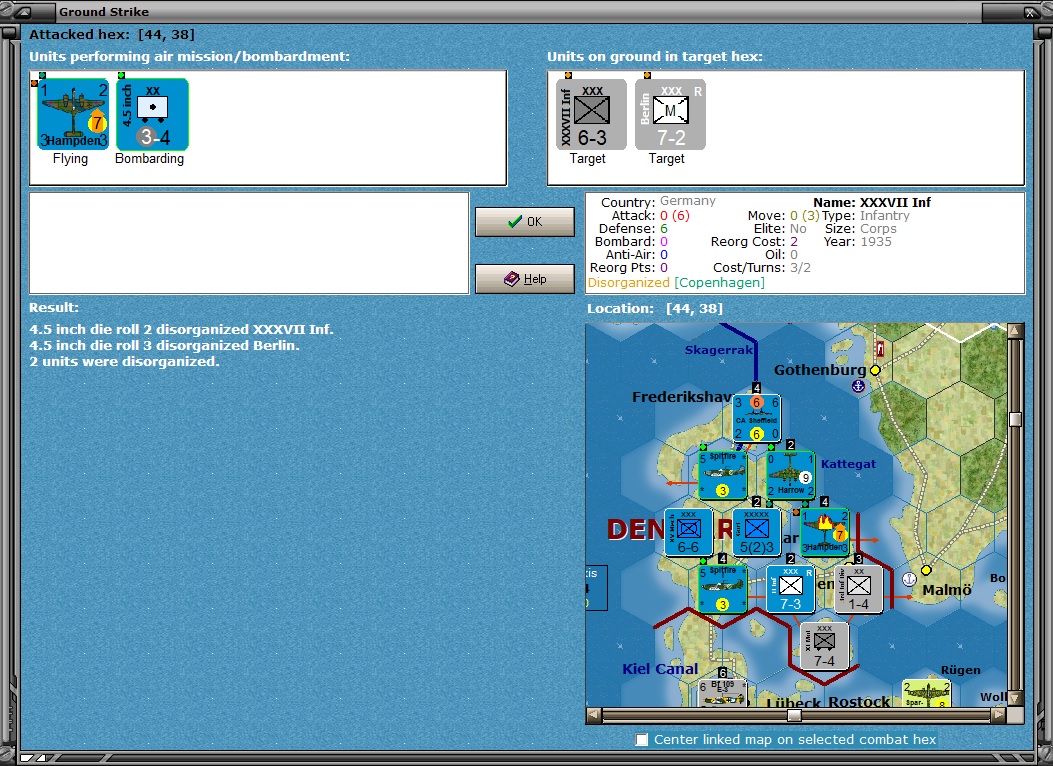Click the 7-4 XI Mot unit on map
Screen dimensions: 1053x766
pos(824,647)
